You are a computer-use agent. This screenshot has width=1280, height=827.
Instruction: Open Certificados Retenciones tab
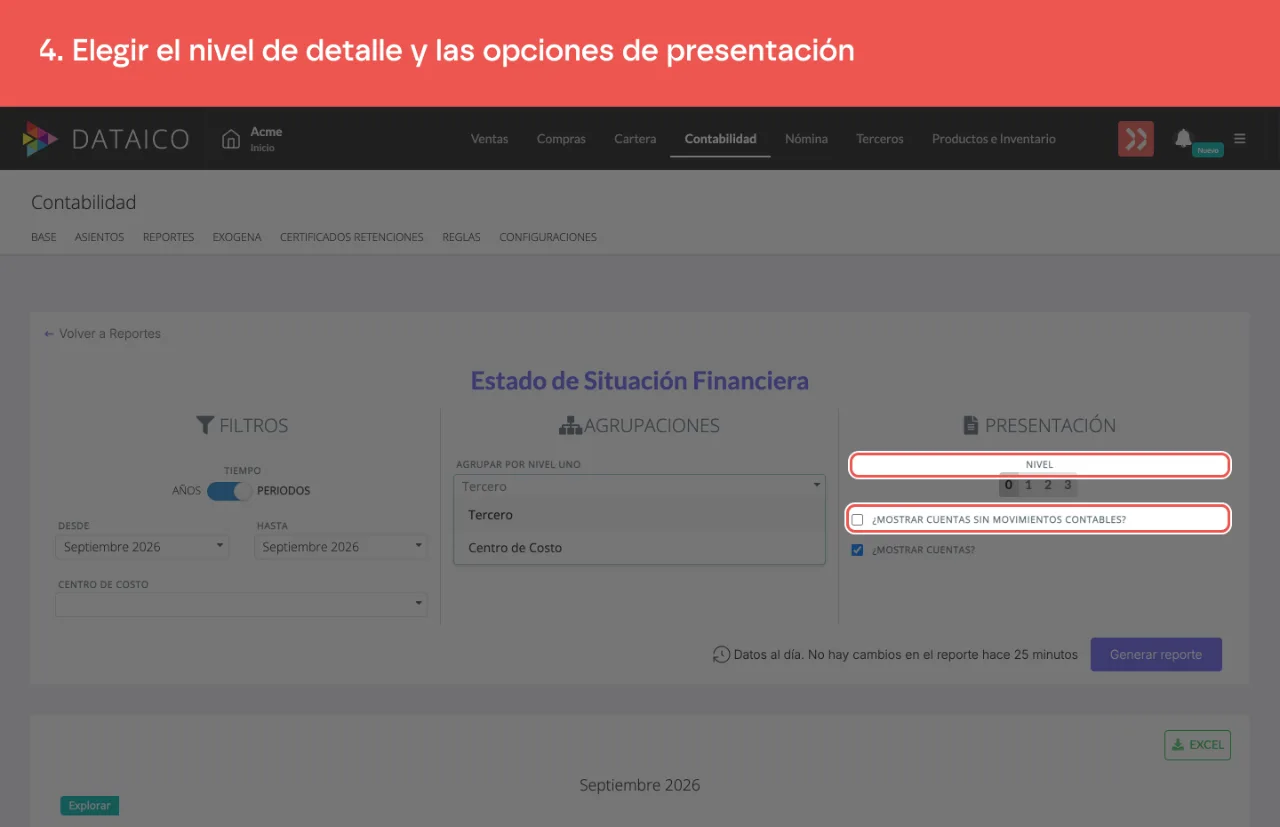[x=352, y=238]
